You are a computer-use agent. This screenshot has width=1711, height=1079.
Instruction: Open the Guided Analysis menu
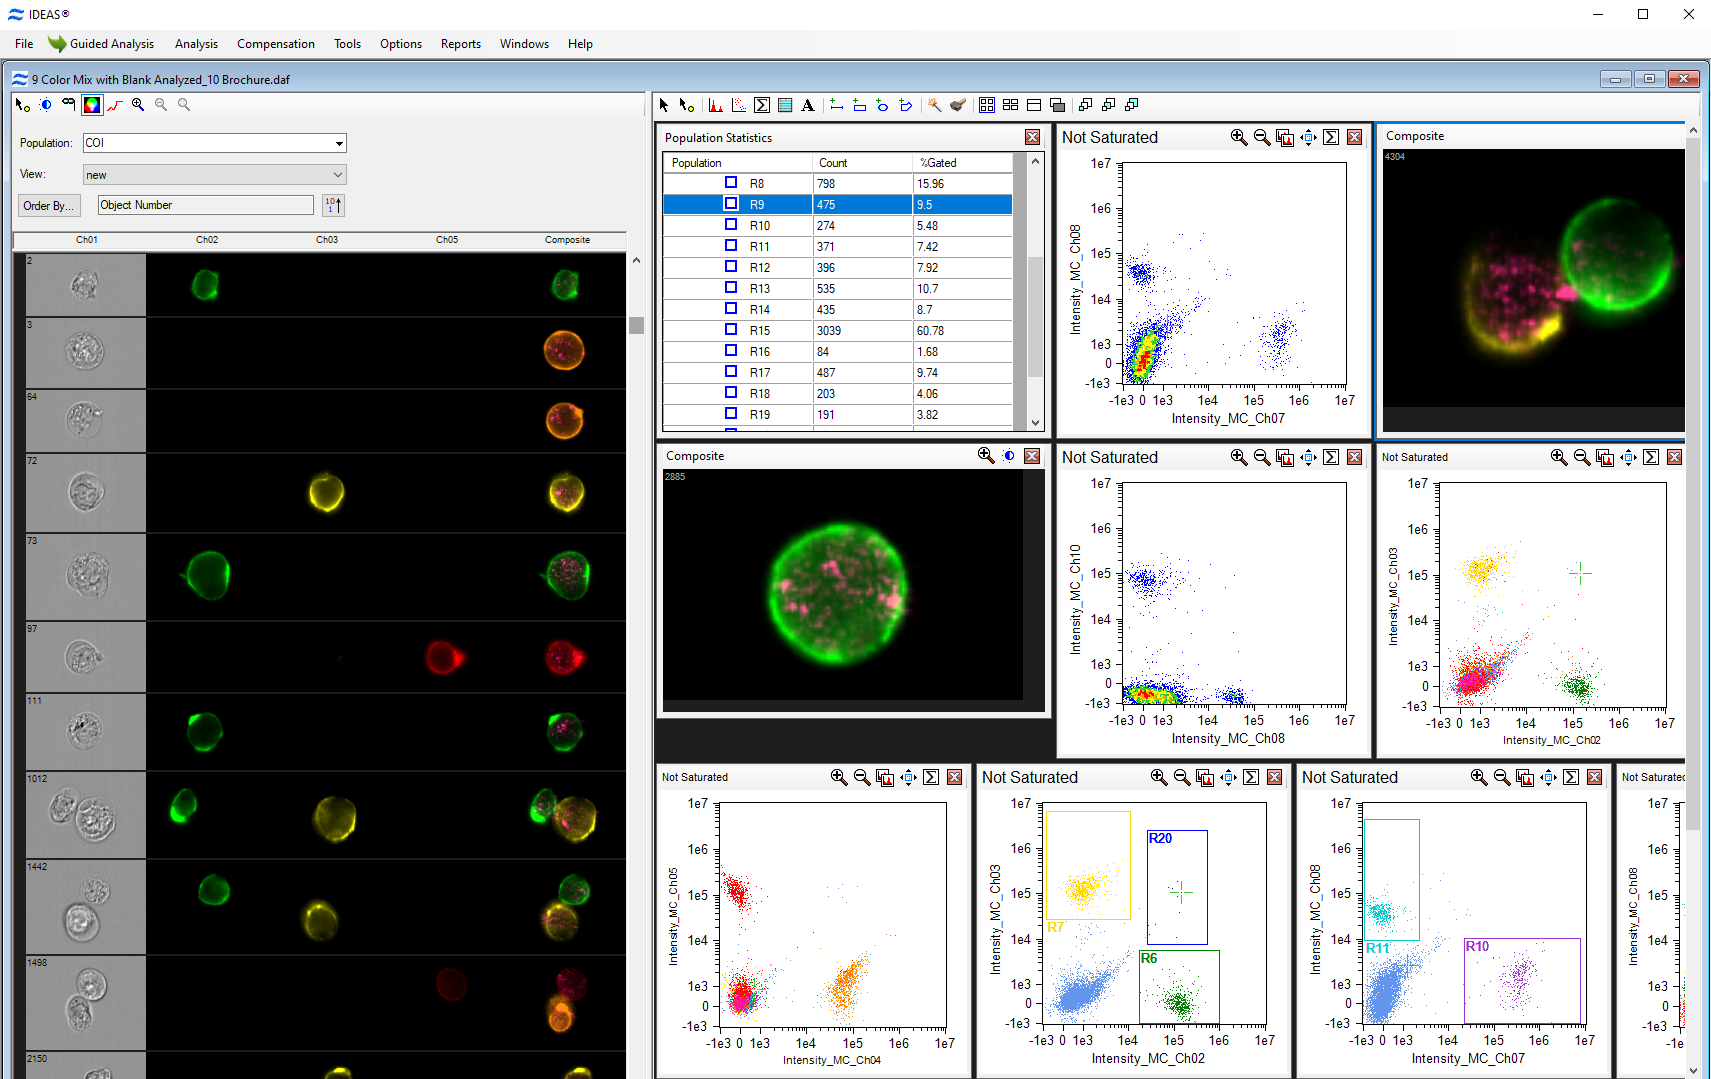click(101, 44)
